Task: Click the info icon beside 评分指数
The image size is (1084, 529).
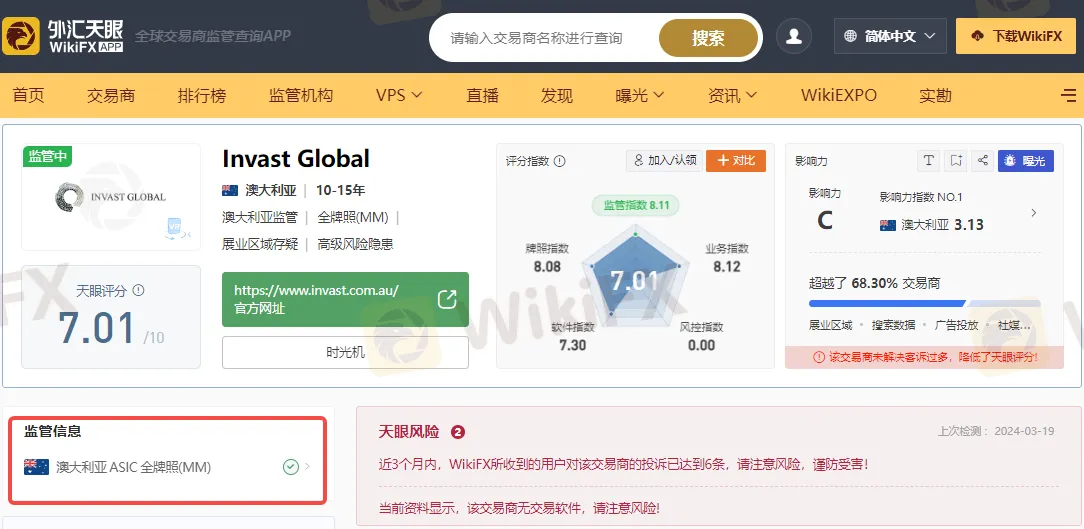Action: [560, 161]
